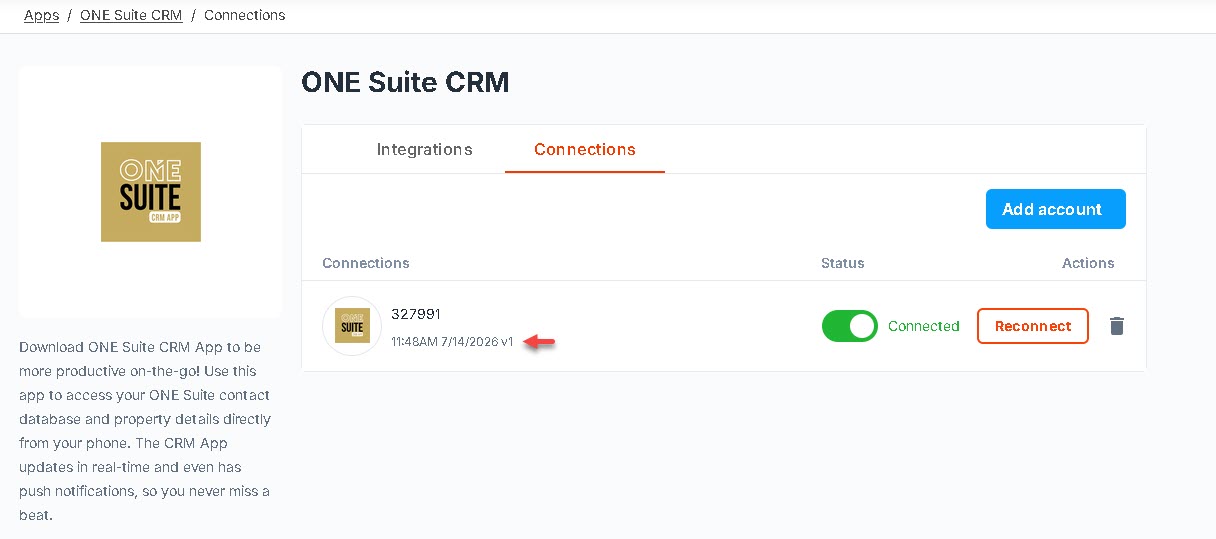
Task: Click the 11:48AM 7/14/2026 v1 timestamp
Action: point(452,342)
